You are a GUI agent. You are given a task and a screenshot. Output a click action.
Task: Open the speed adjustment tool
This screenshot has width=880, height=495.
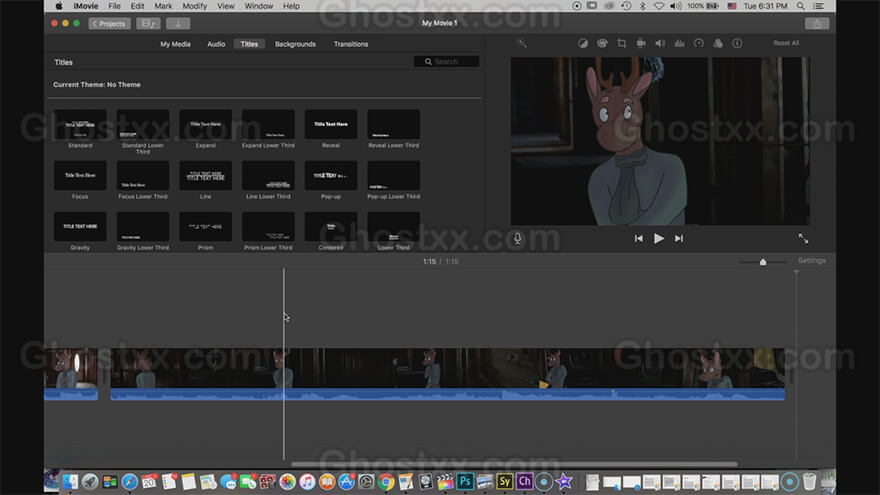tap(699, 43)
